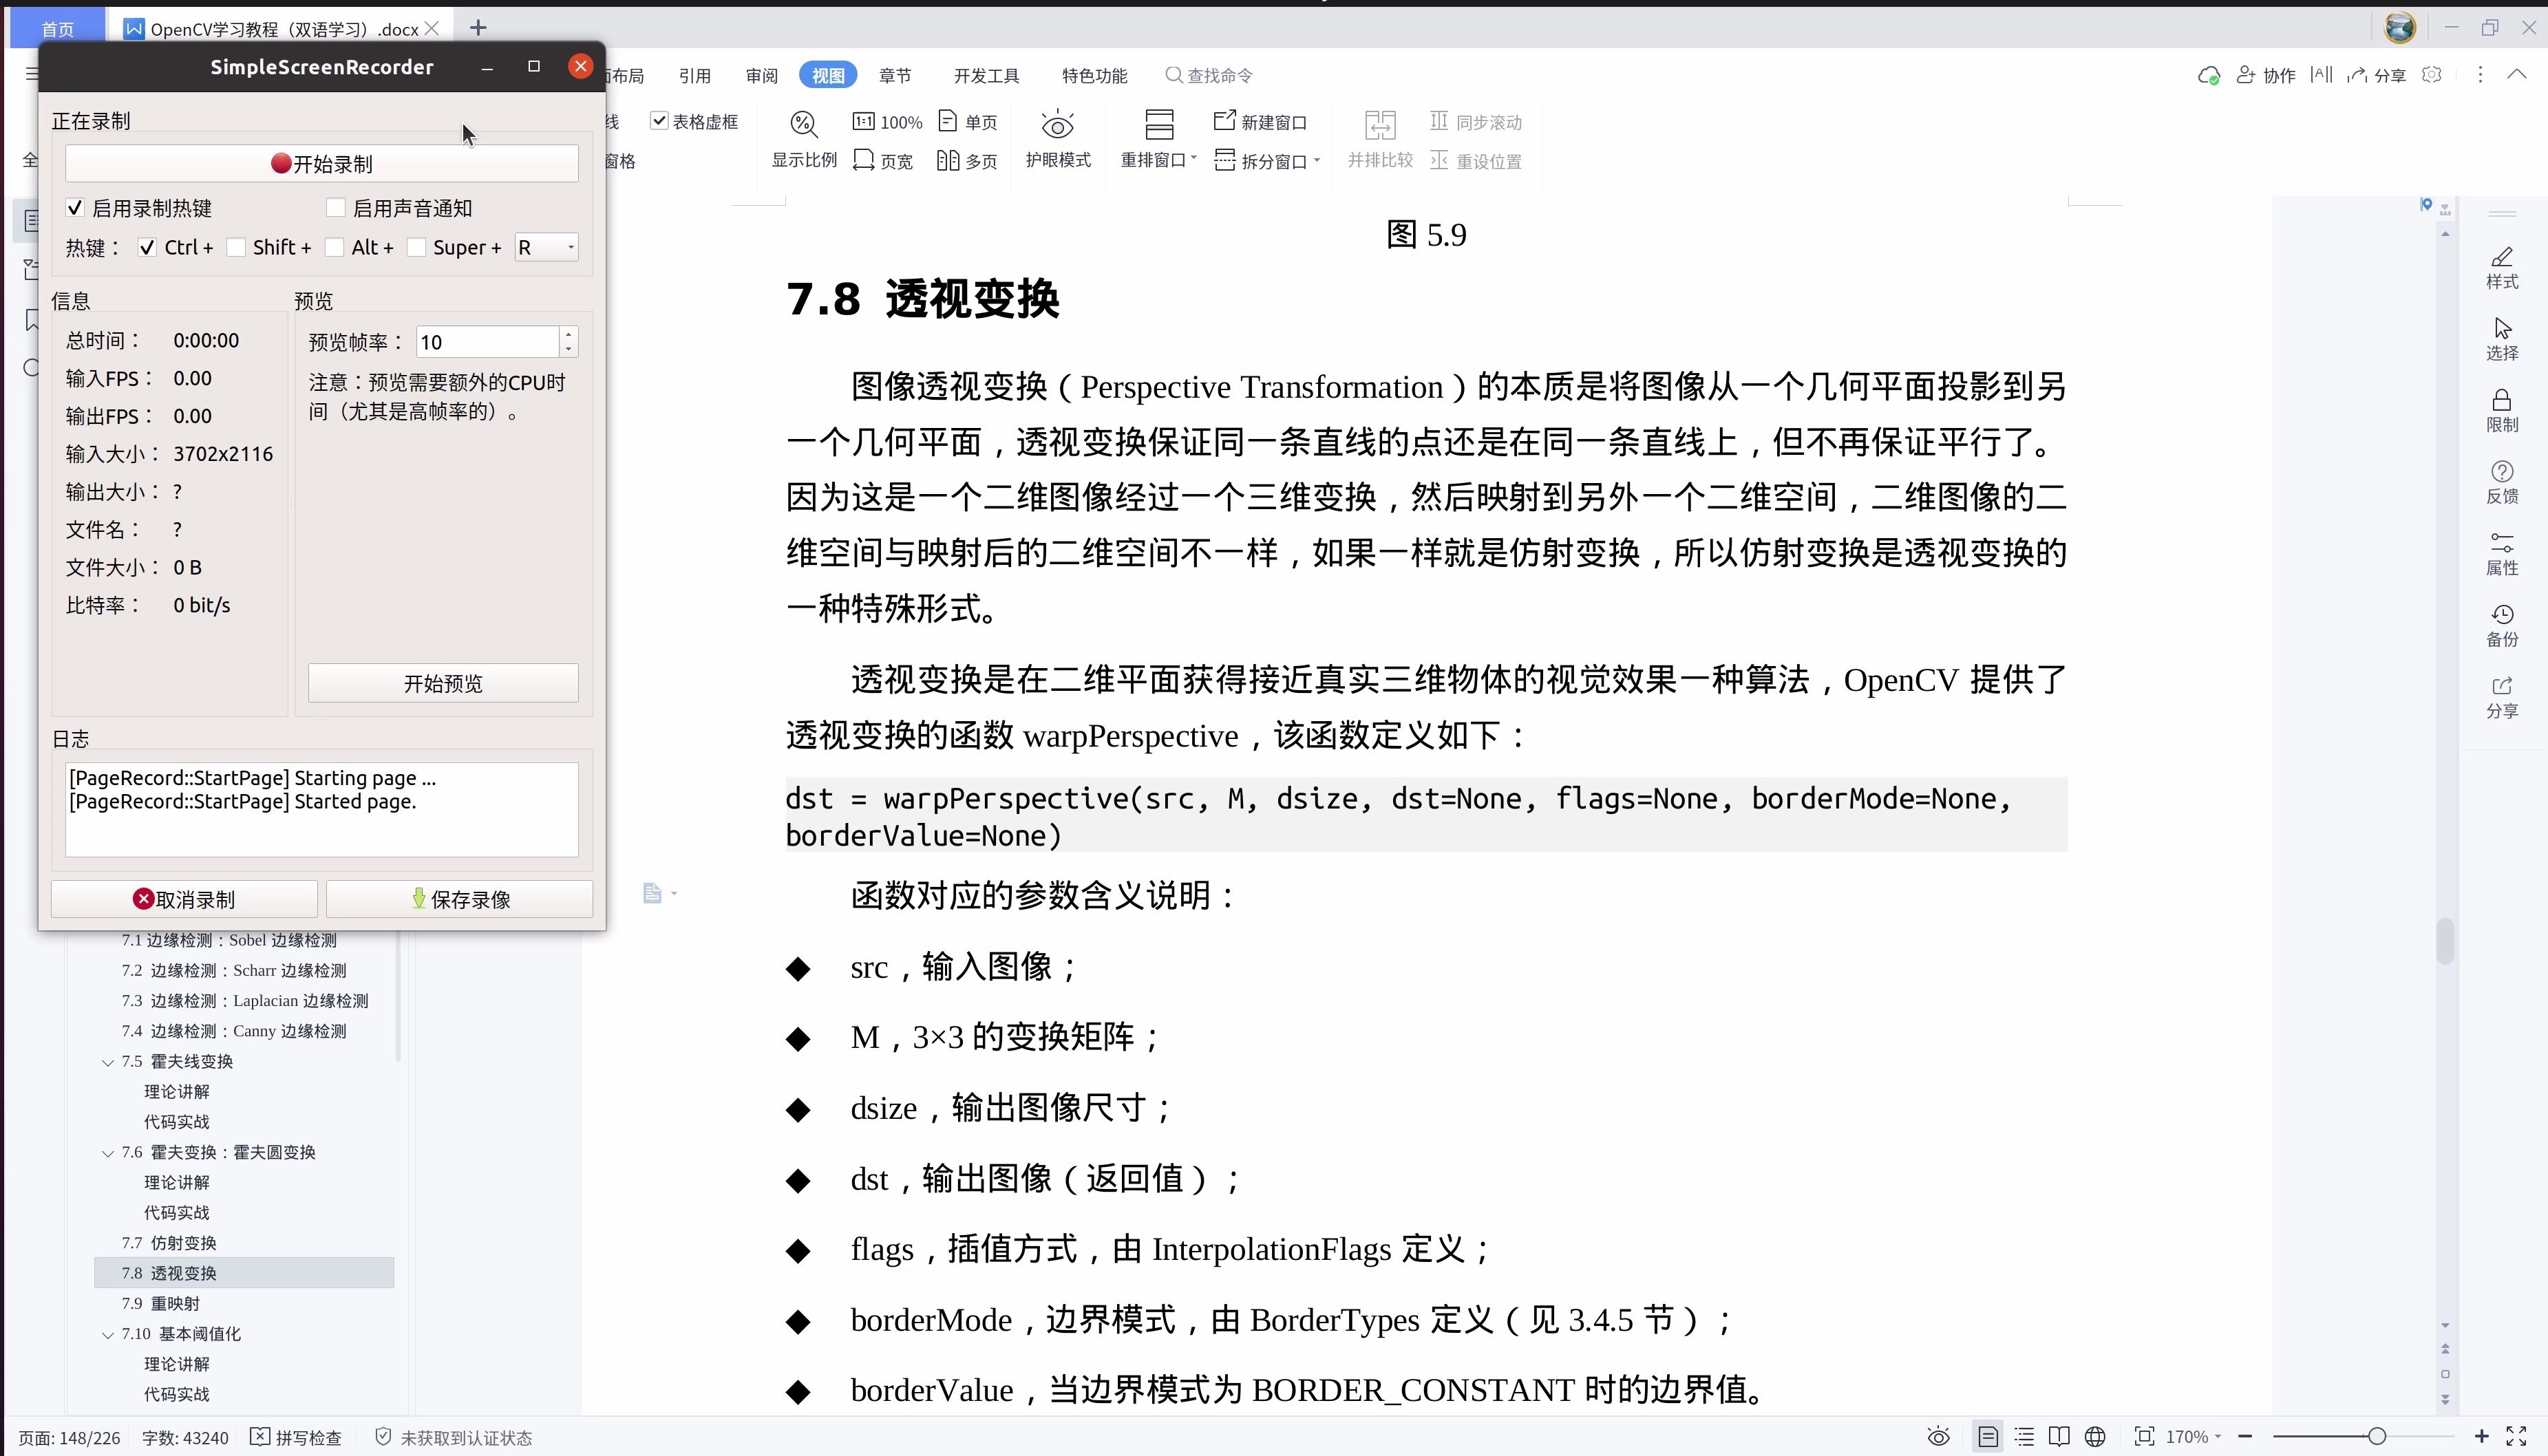Click the 保存录像 save recording button
Image resolution: width=2548 pixels, height=1456 pixels.
tap(459, 898)
